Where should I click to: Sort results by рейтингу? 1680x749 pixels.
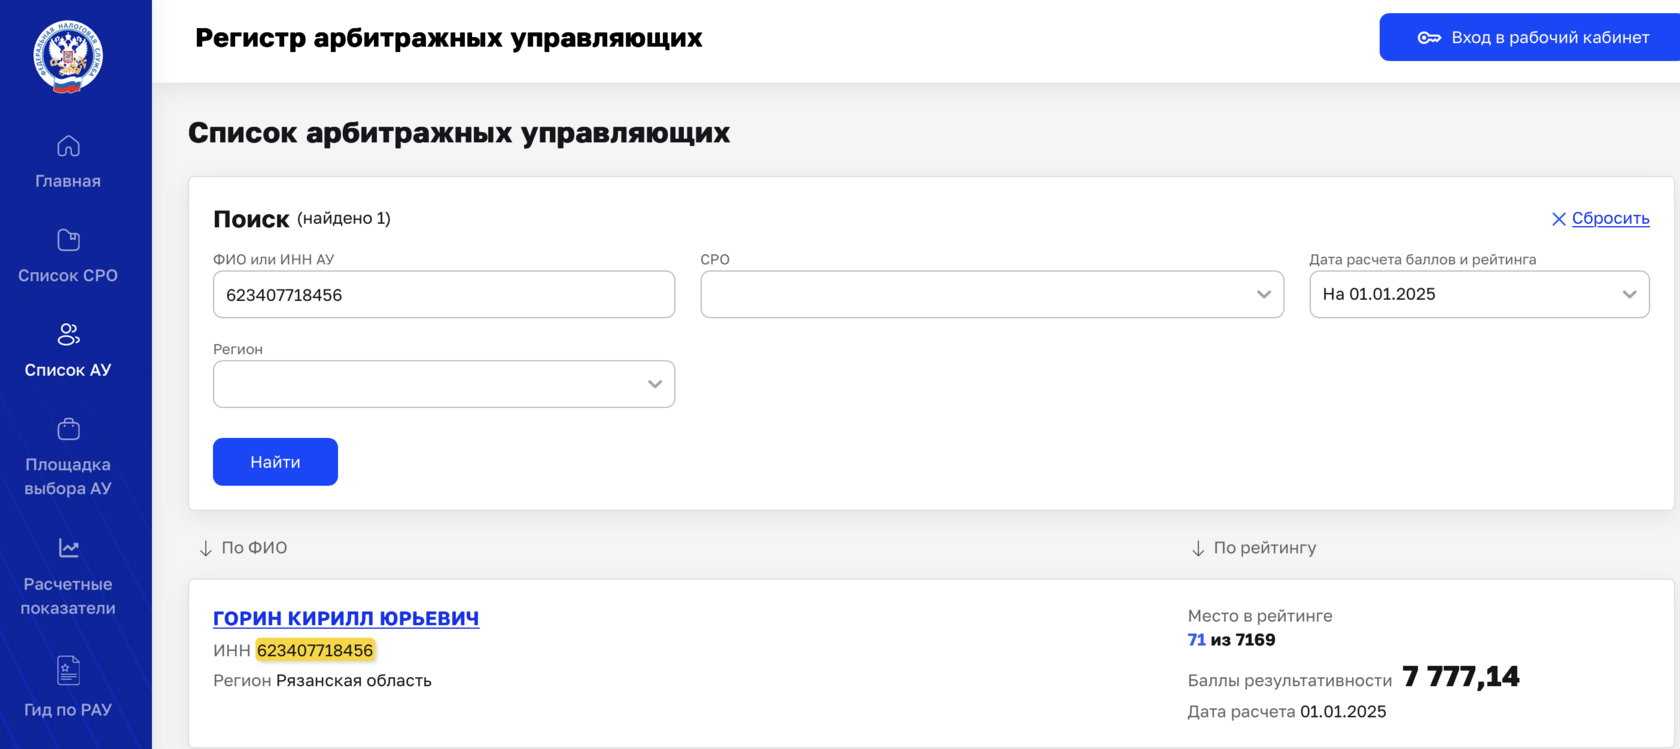(1254, 548)
